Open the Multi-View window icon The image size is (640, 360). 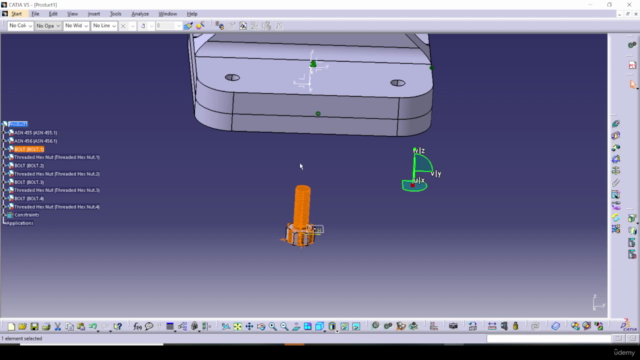tap(308, 326)
